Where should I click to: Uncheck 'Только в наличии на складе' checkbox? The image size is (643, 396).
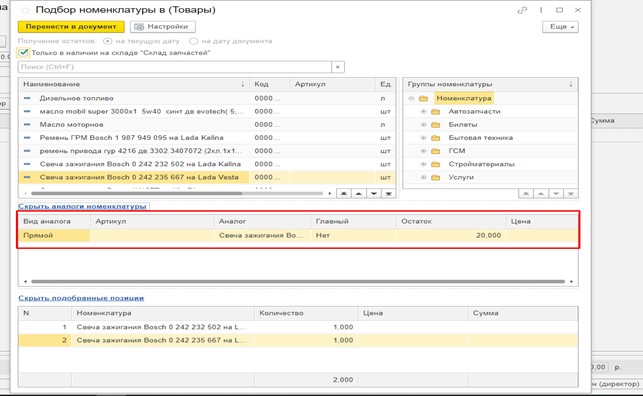click(23, 52)
